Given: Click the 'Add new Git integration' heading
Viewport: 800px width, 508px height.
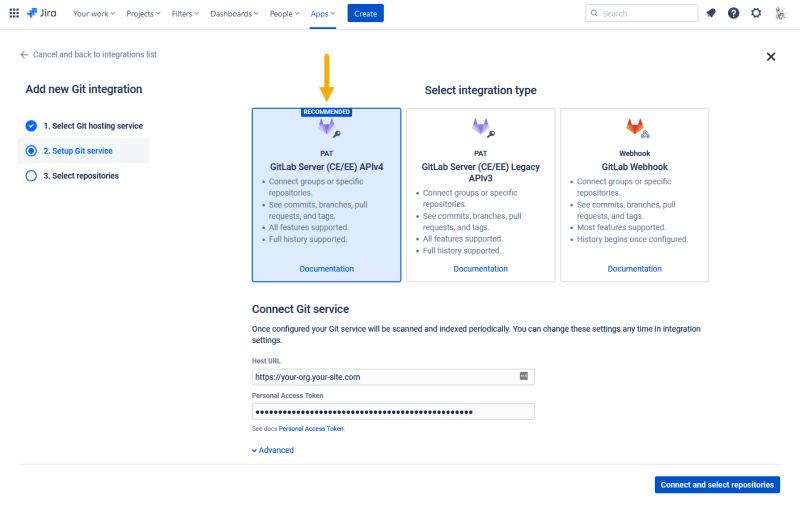Looking at the screenshot, I should point(84,89).
